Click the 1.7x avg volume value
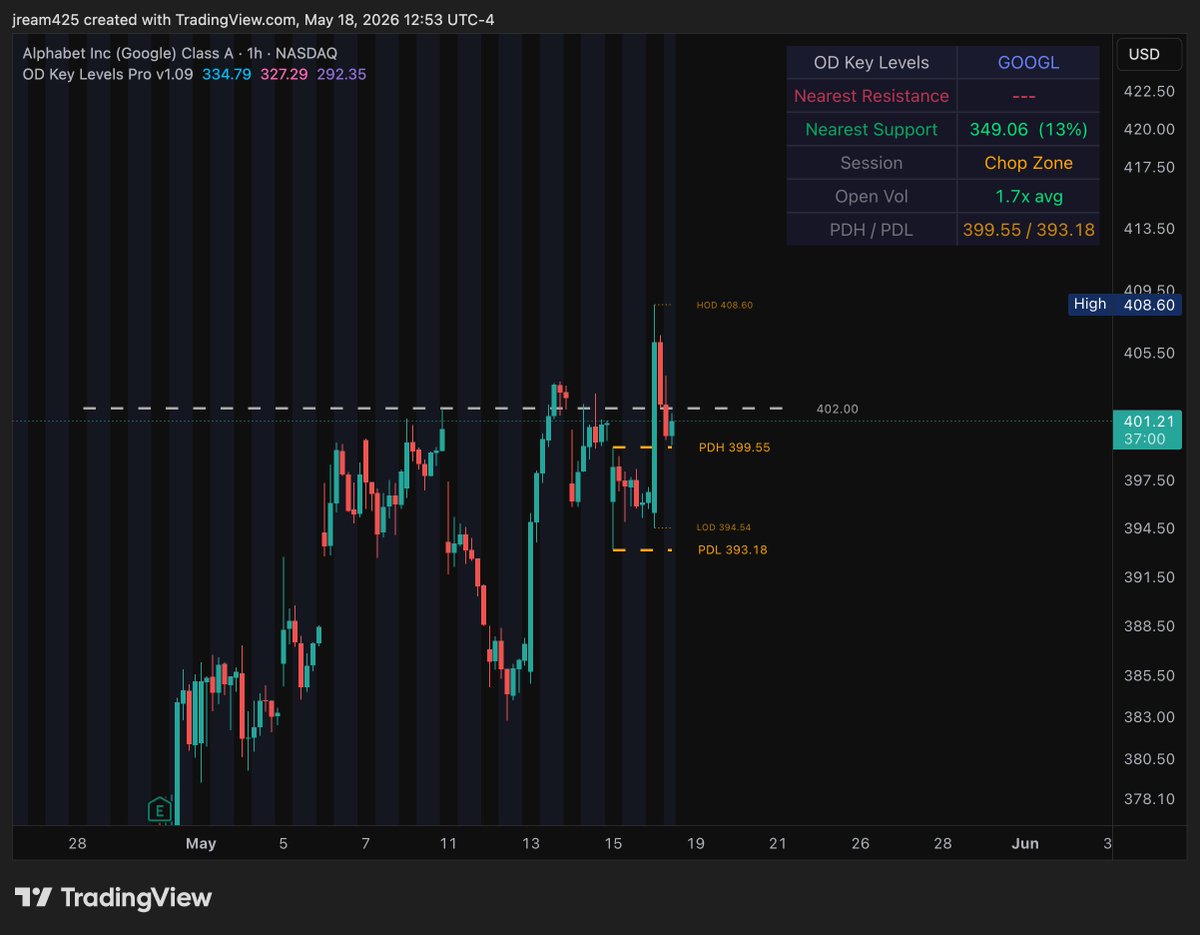Screen dimensions: 1200x935 1028,196
